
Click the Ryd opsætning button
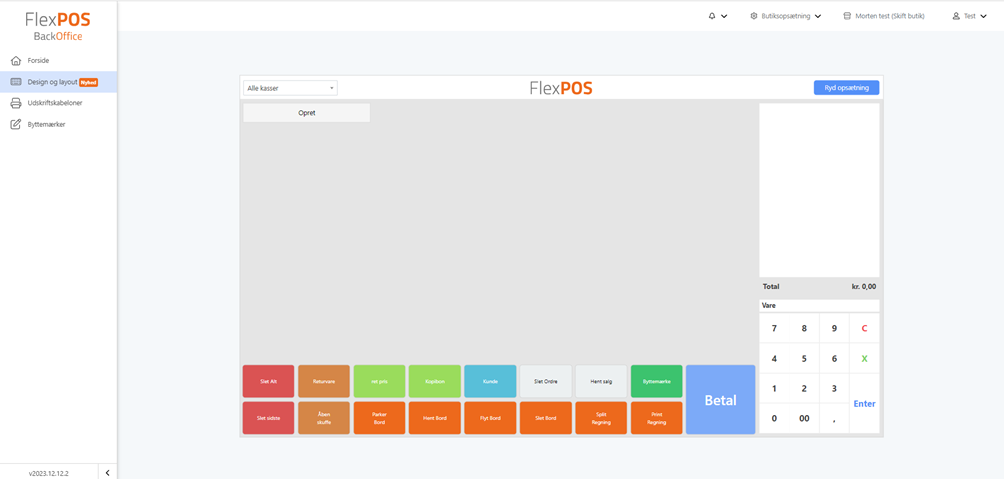coord(846,88)
